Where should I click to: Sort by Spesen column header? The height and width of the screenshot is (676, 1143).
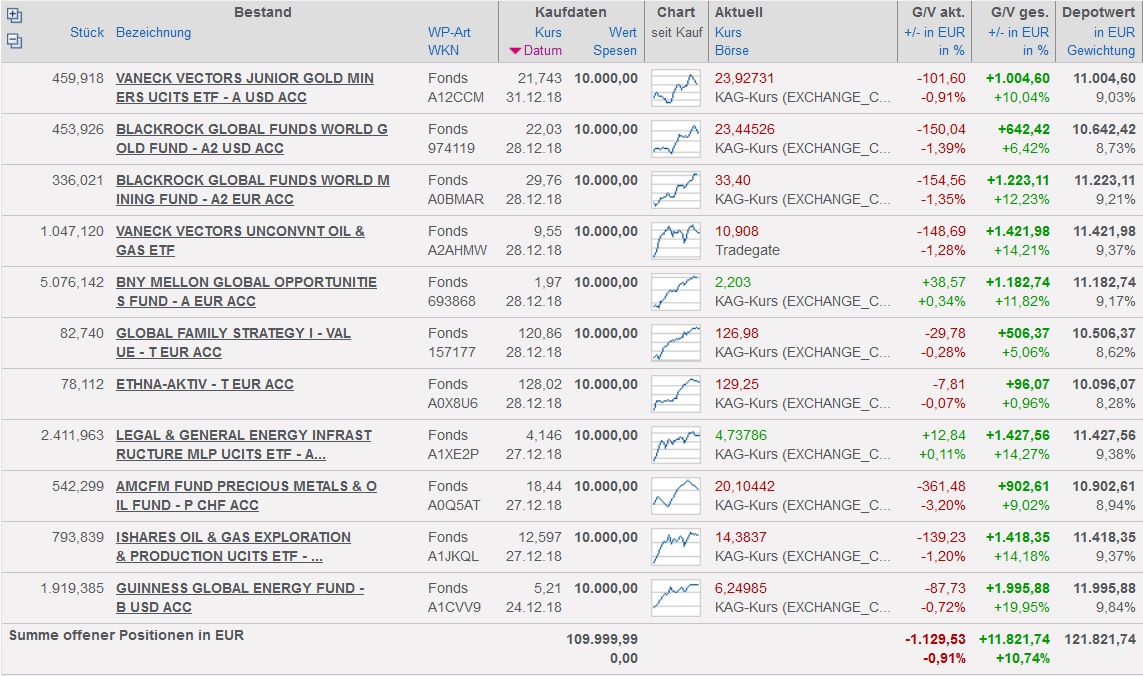[615, 50]
